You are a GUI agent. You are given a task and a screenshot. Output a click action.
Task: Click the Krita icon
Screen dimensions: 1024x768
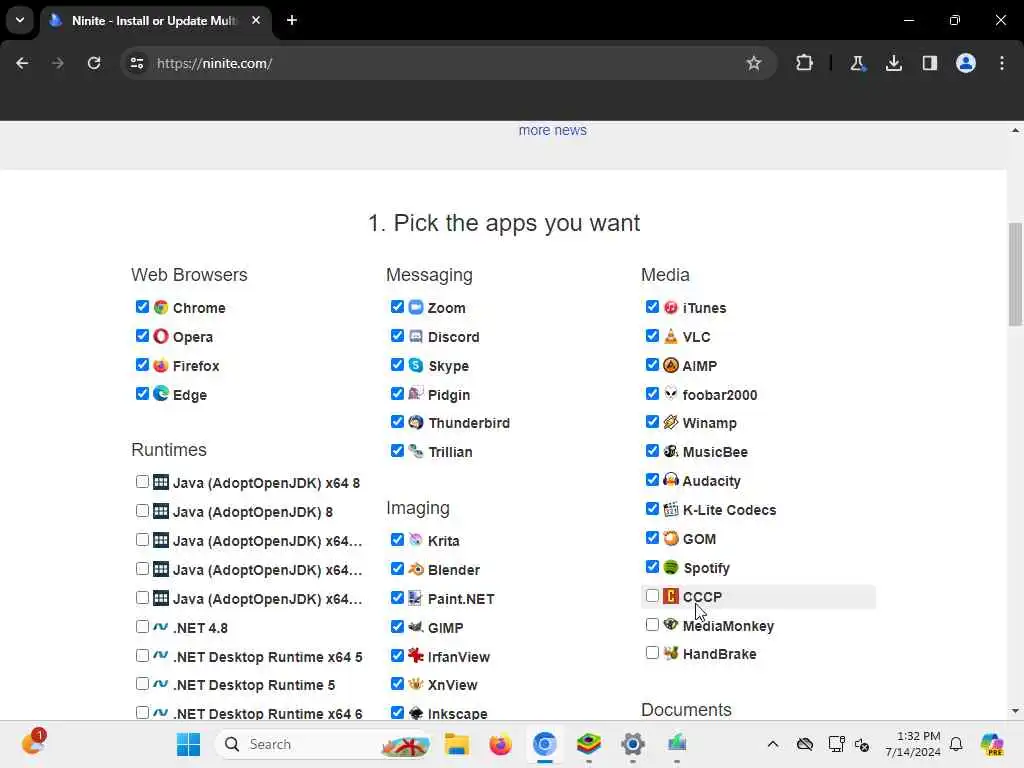point(416,540)
